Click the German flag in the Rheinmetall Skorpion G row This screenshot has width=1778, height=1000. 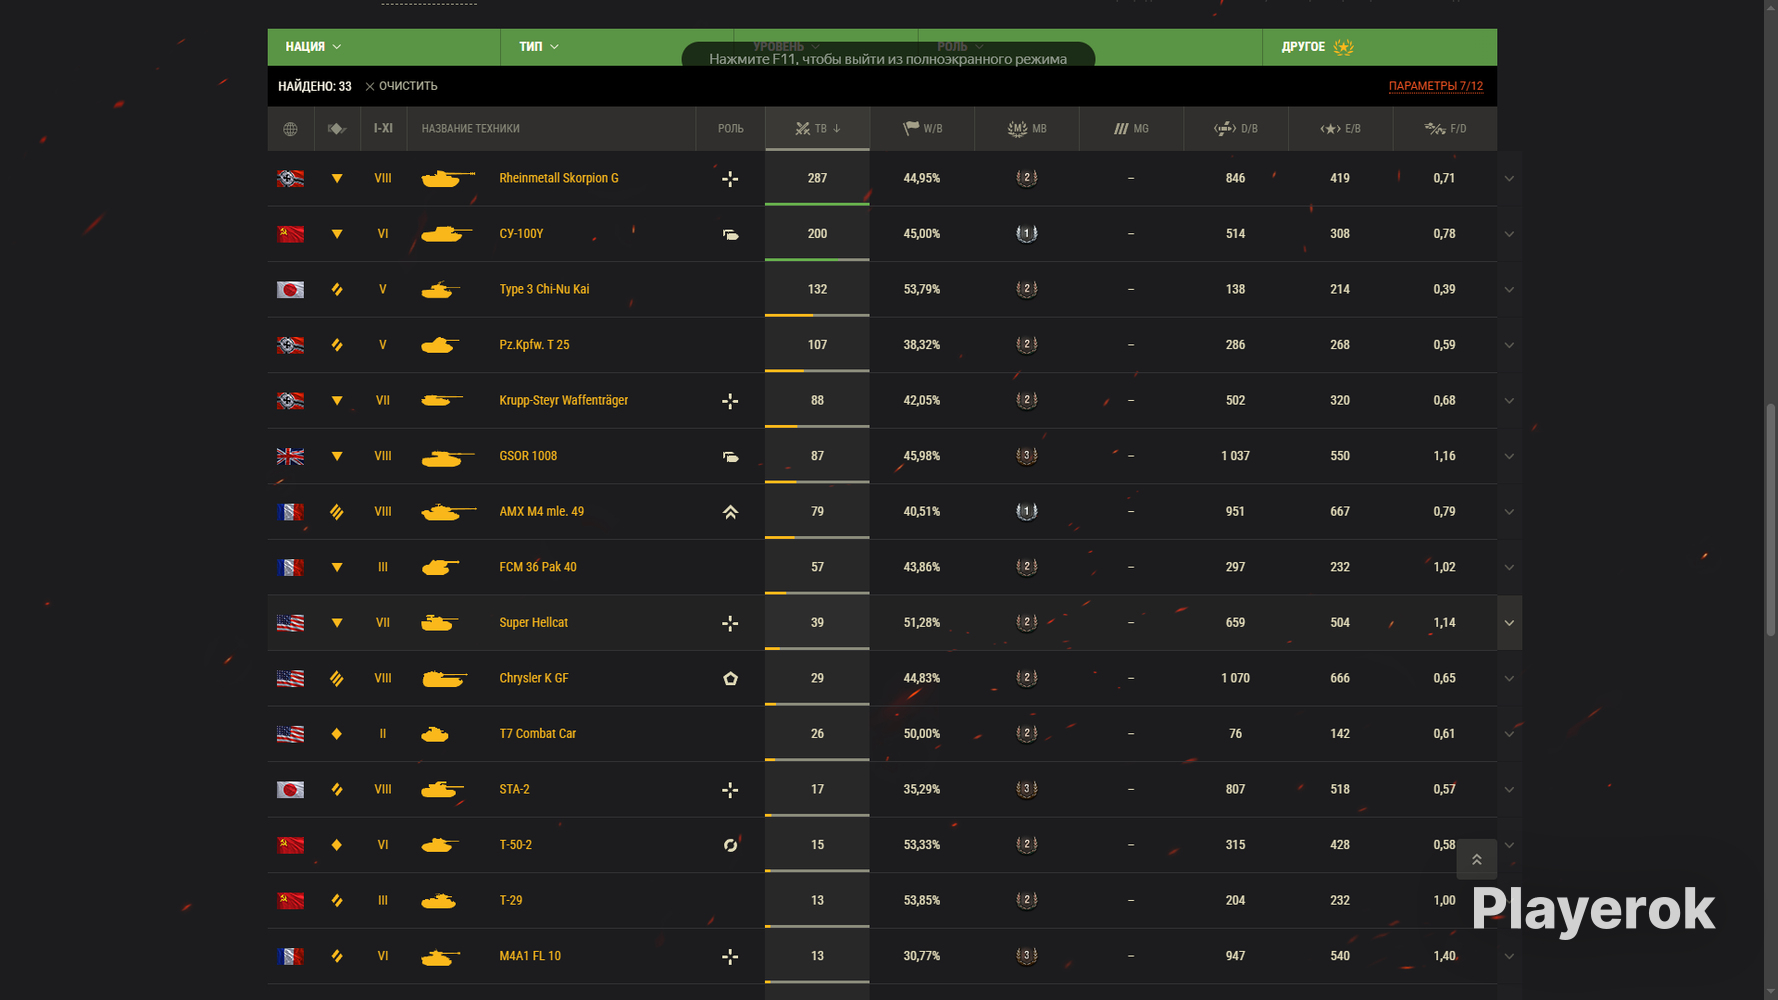tap(290, 179)
